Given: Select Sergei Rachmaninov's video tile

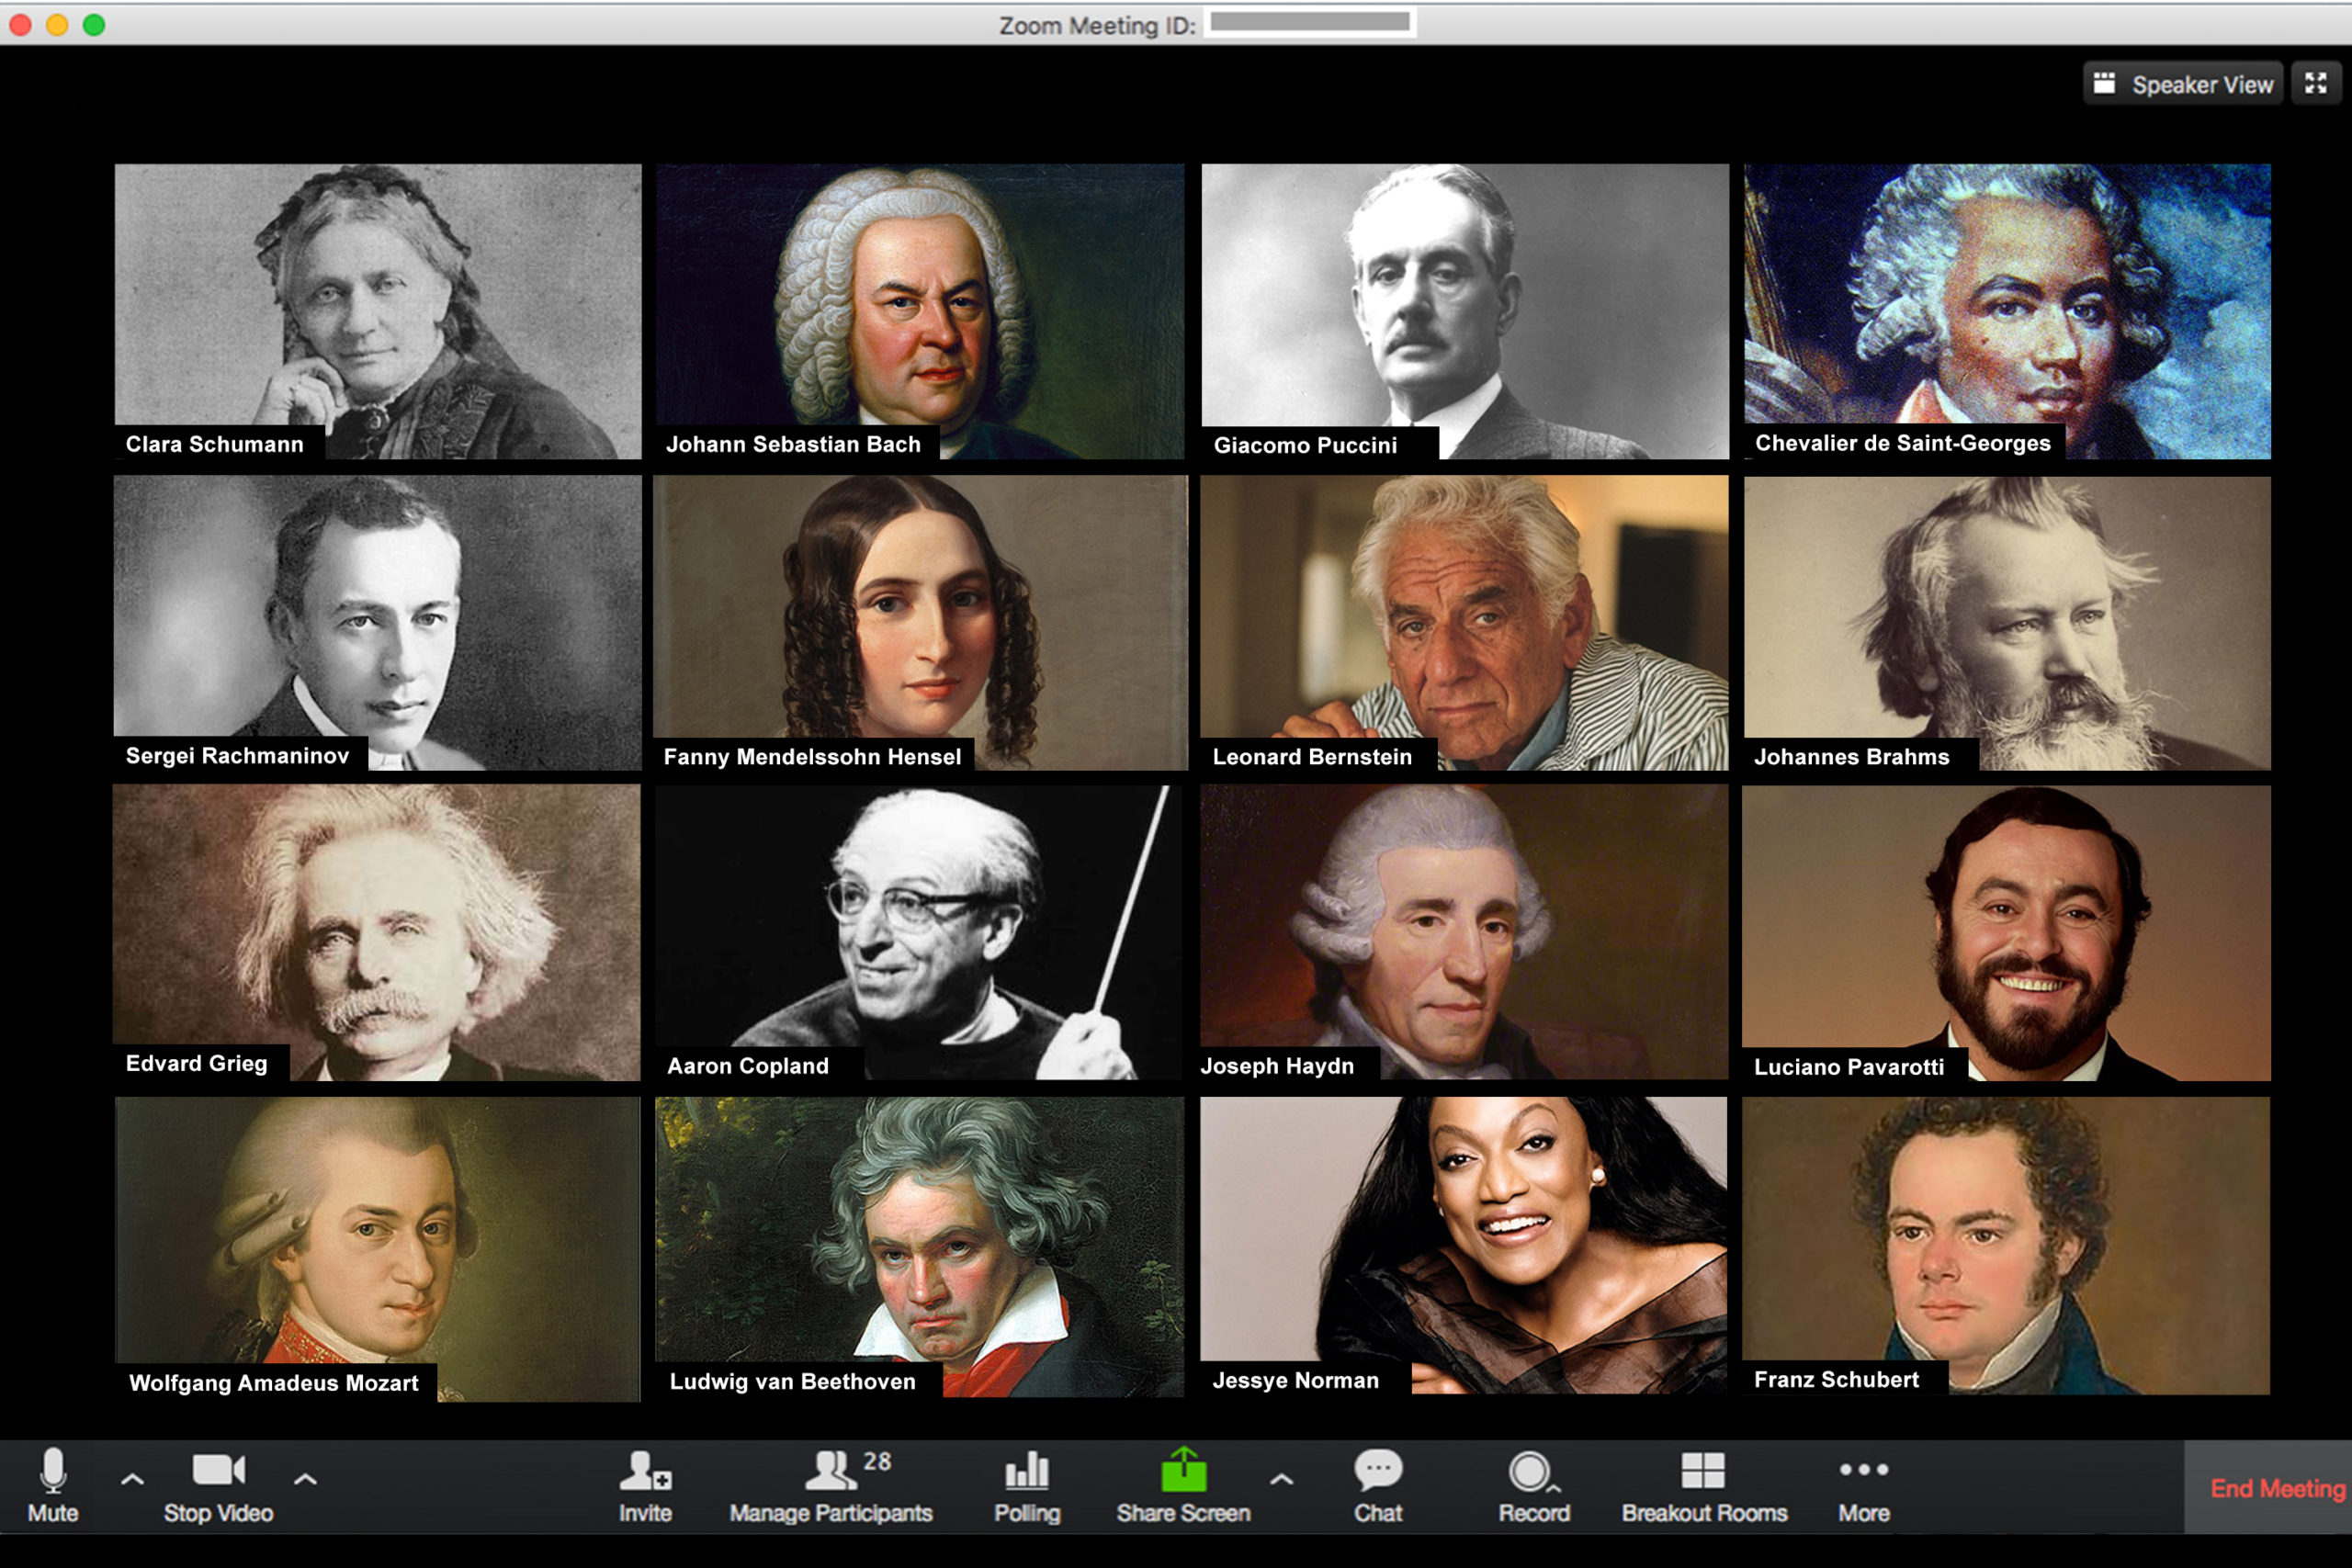Looking at the screenshot, I should (x=378, y=622).
